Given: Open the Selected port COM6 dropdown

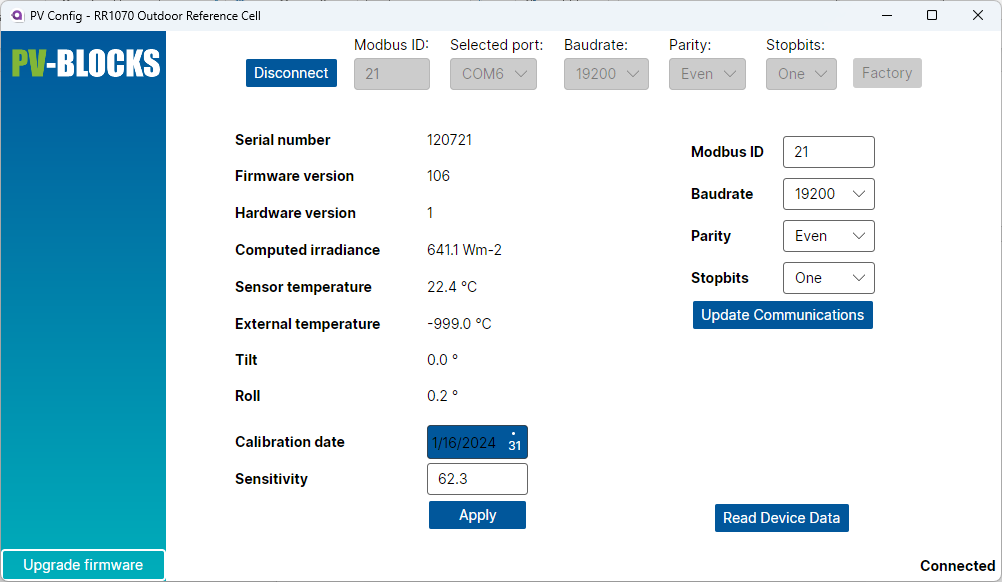Looking at the screenshot, I should click(x=493, y=74).
